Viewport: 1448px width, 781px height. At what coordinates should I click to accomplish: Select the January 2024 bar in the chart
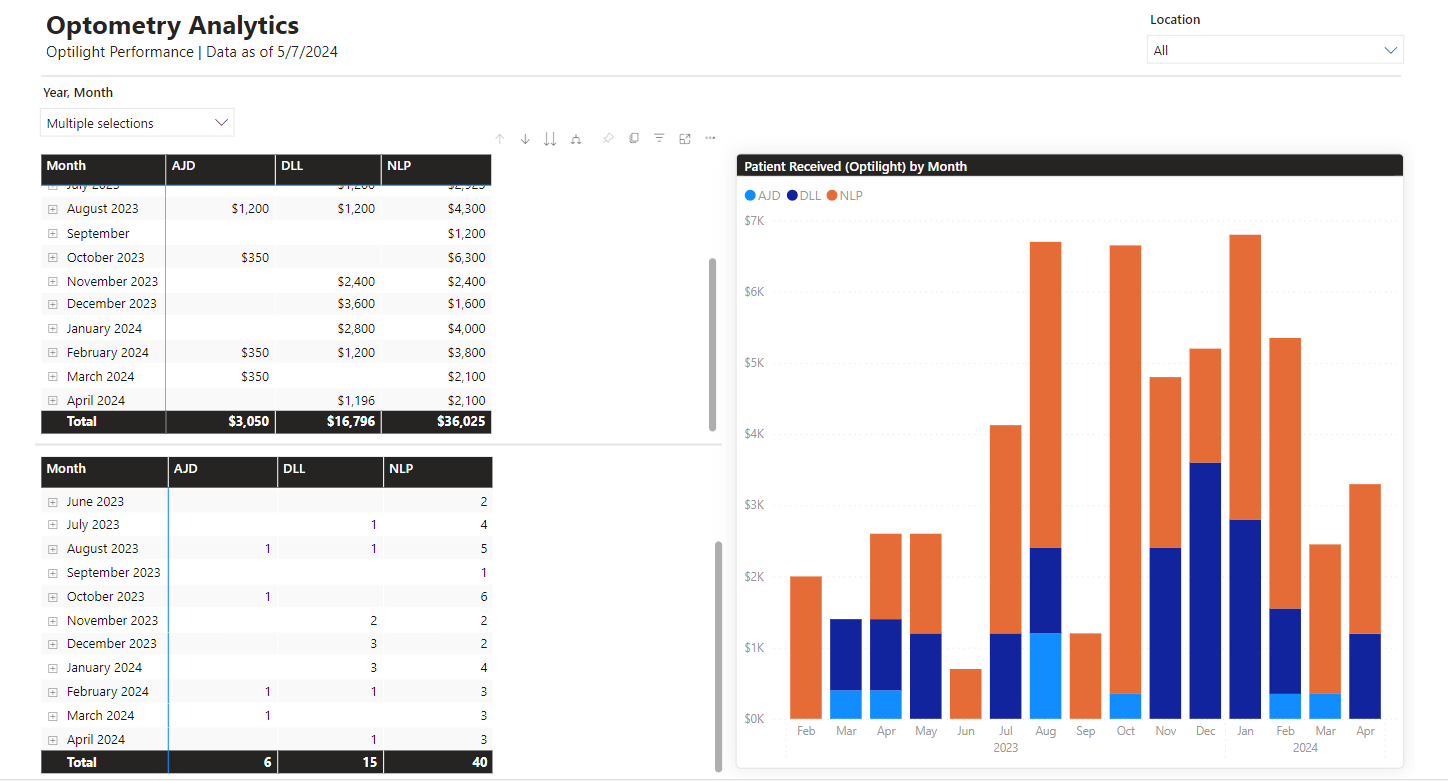click(1245, 450)
